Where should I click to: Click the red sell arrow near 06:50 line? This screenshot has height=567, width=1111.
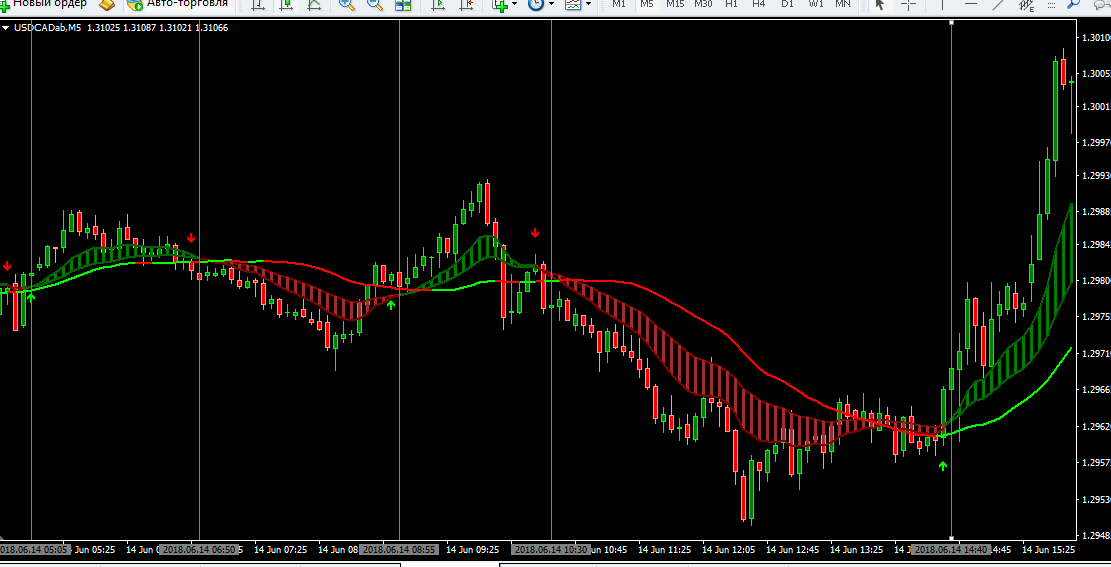tap(191, 238)
